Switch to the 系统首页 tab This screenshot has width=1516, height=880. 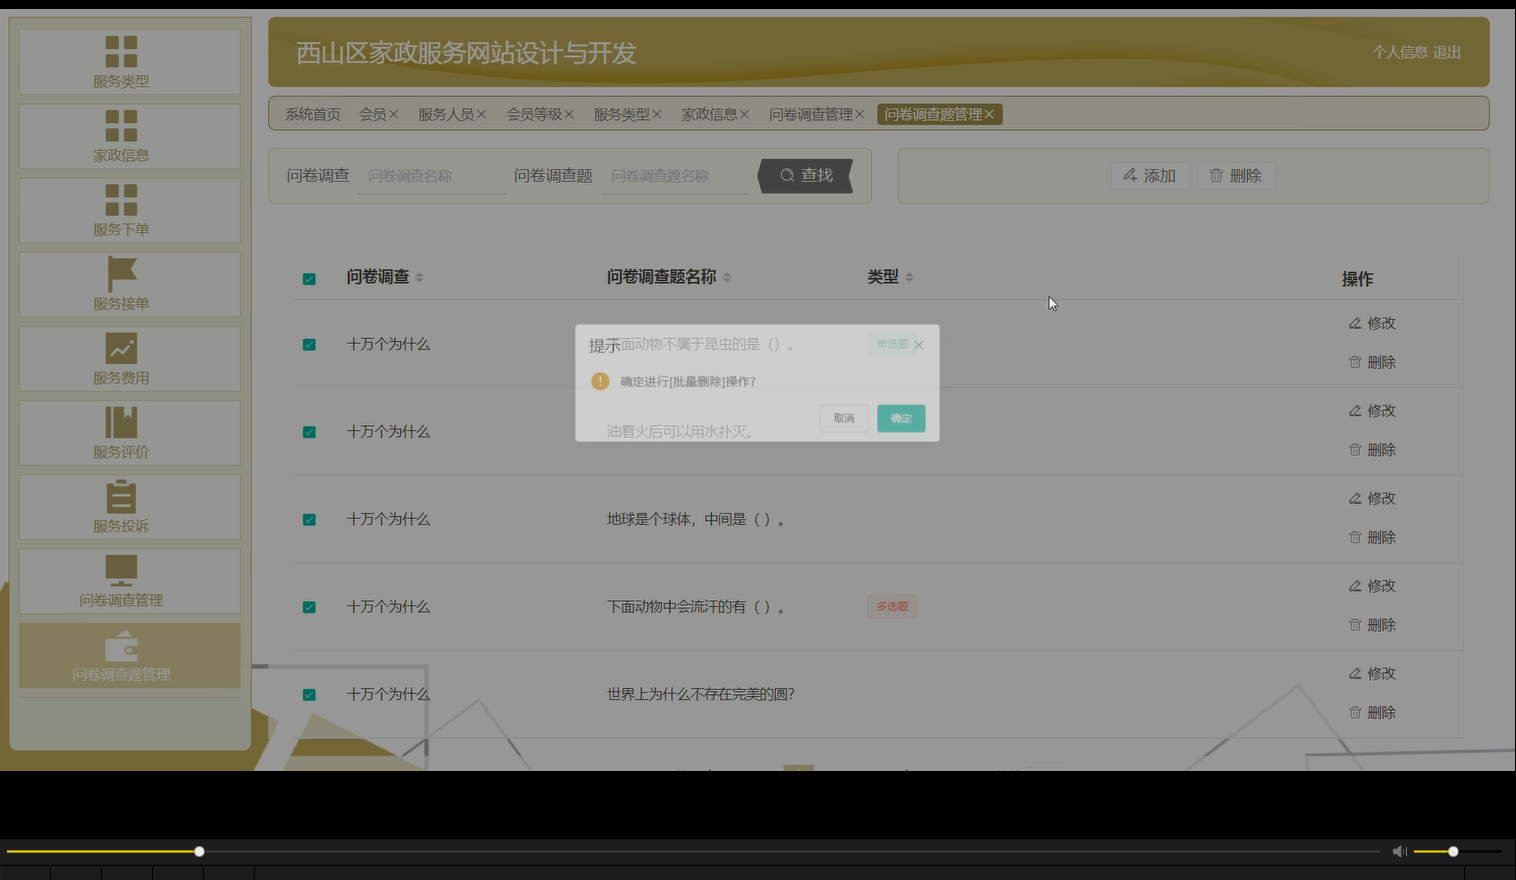point(312,113)
